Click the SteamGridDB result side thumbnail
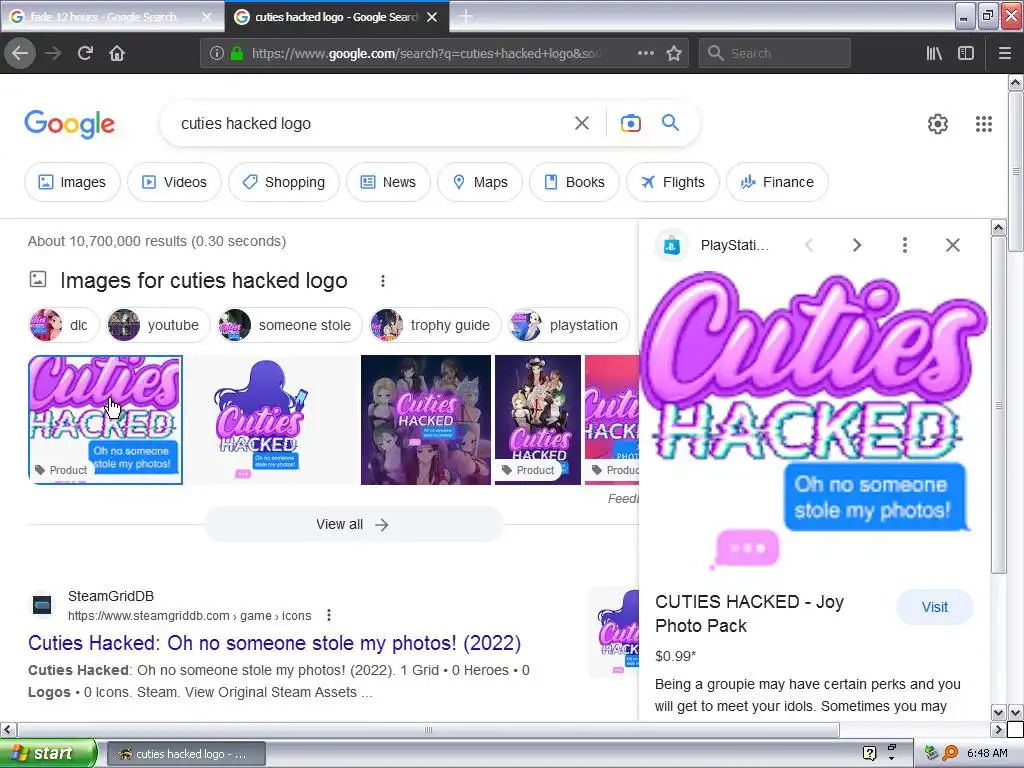Screen dimensions: 1024x768 coord(614,632)
